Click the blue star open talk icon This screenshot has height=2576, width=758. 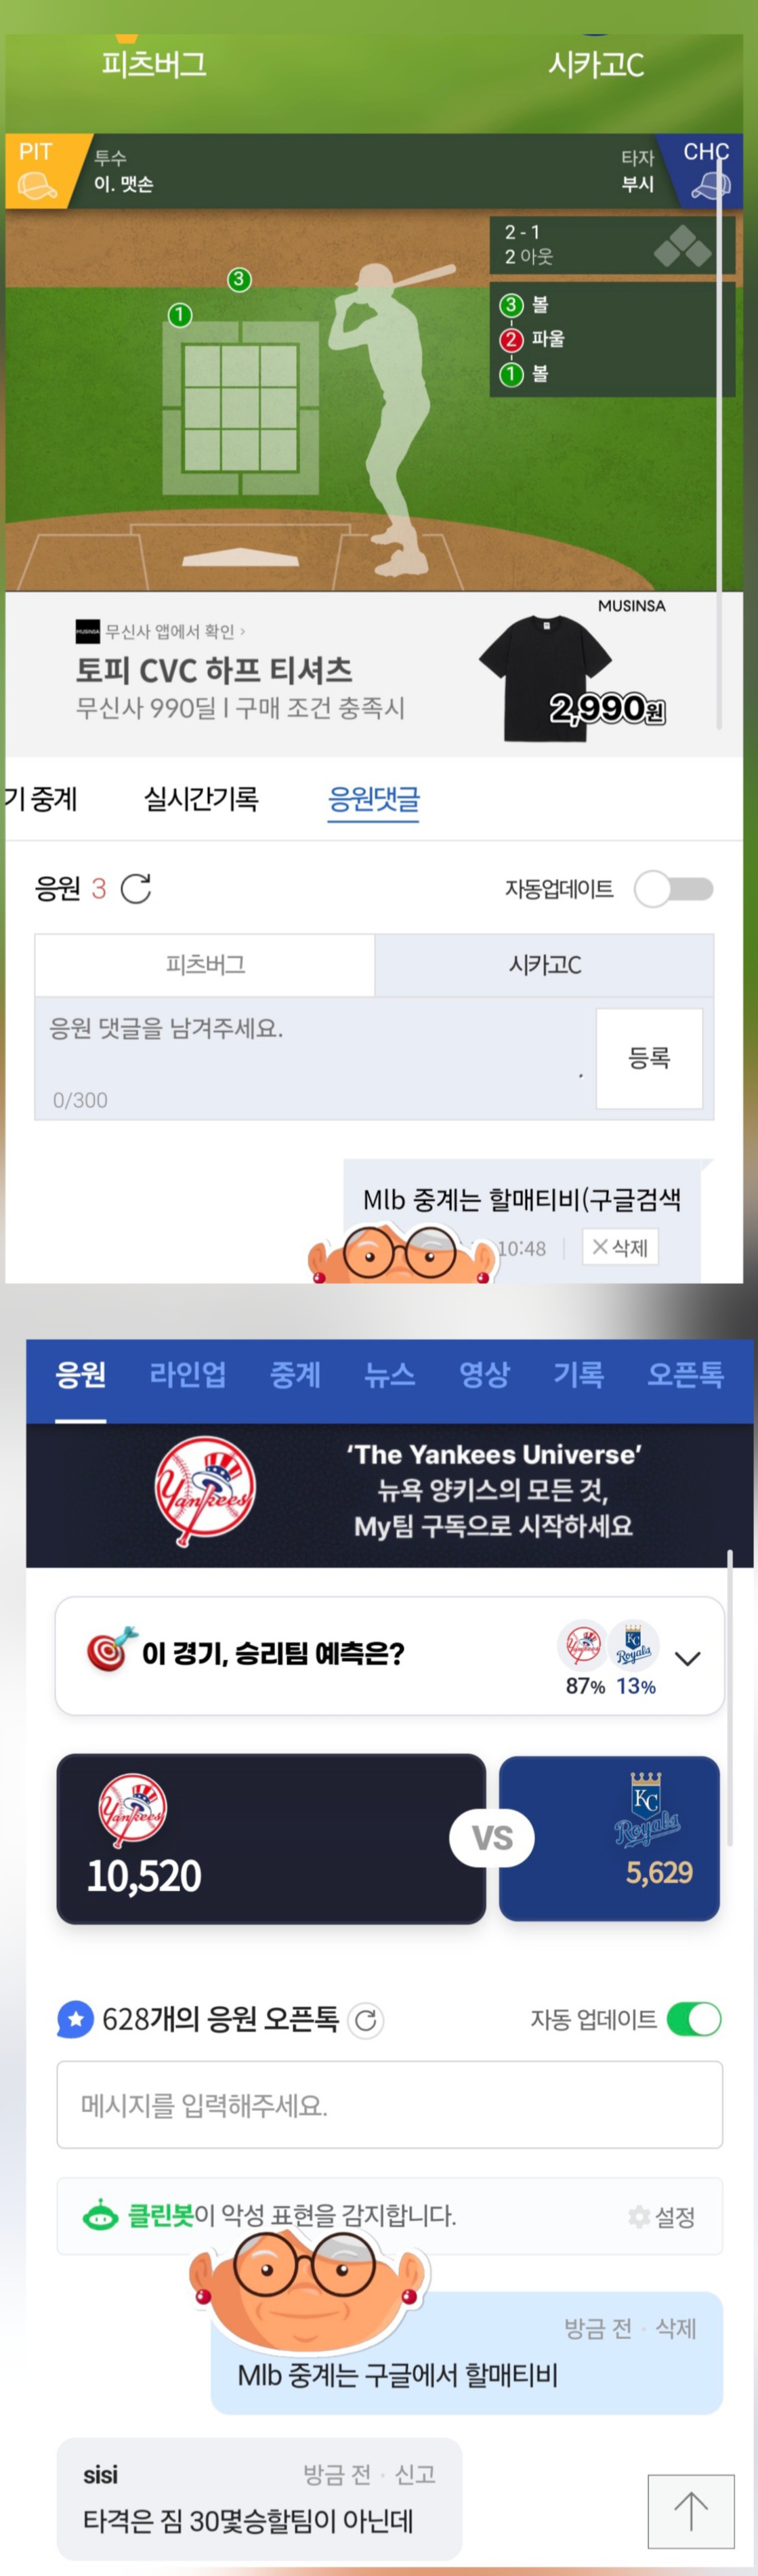pos(75,2019)
